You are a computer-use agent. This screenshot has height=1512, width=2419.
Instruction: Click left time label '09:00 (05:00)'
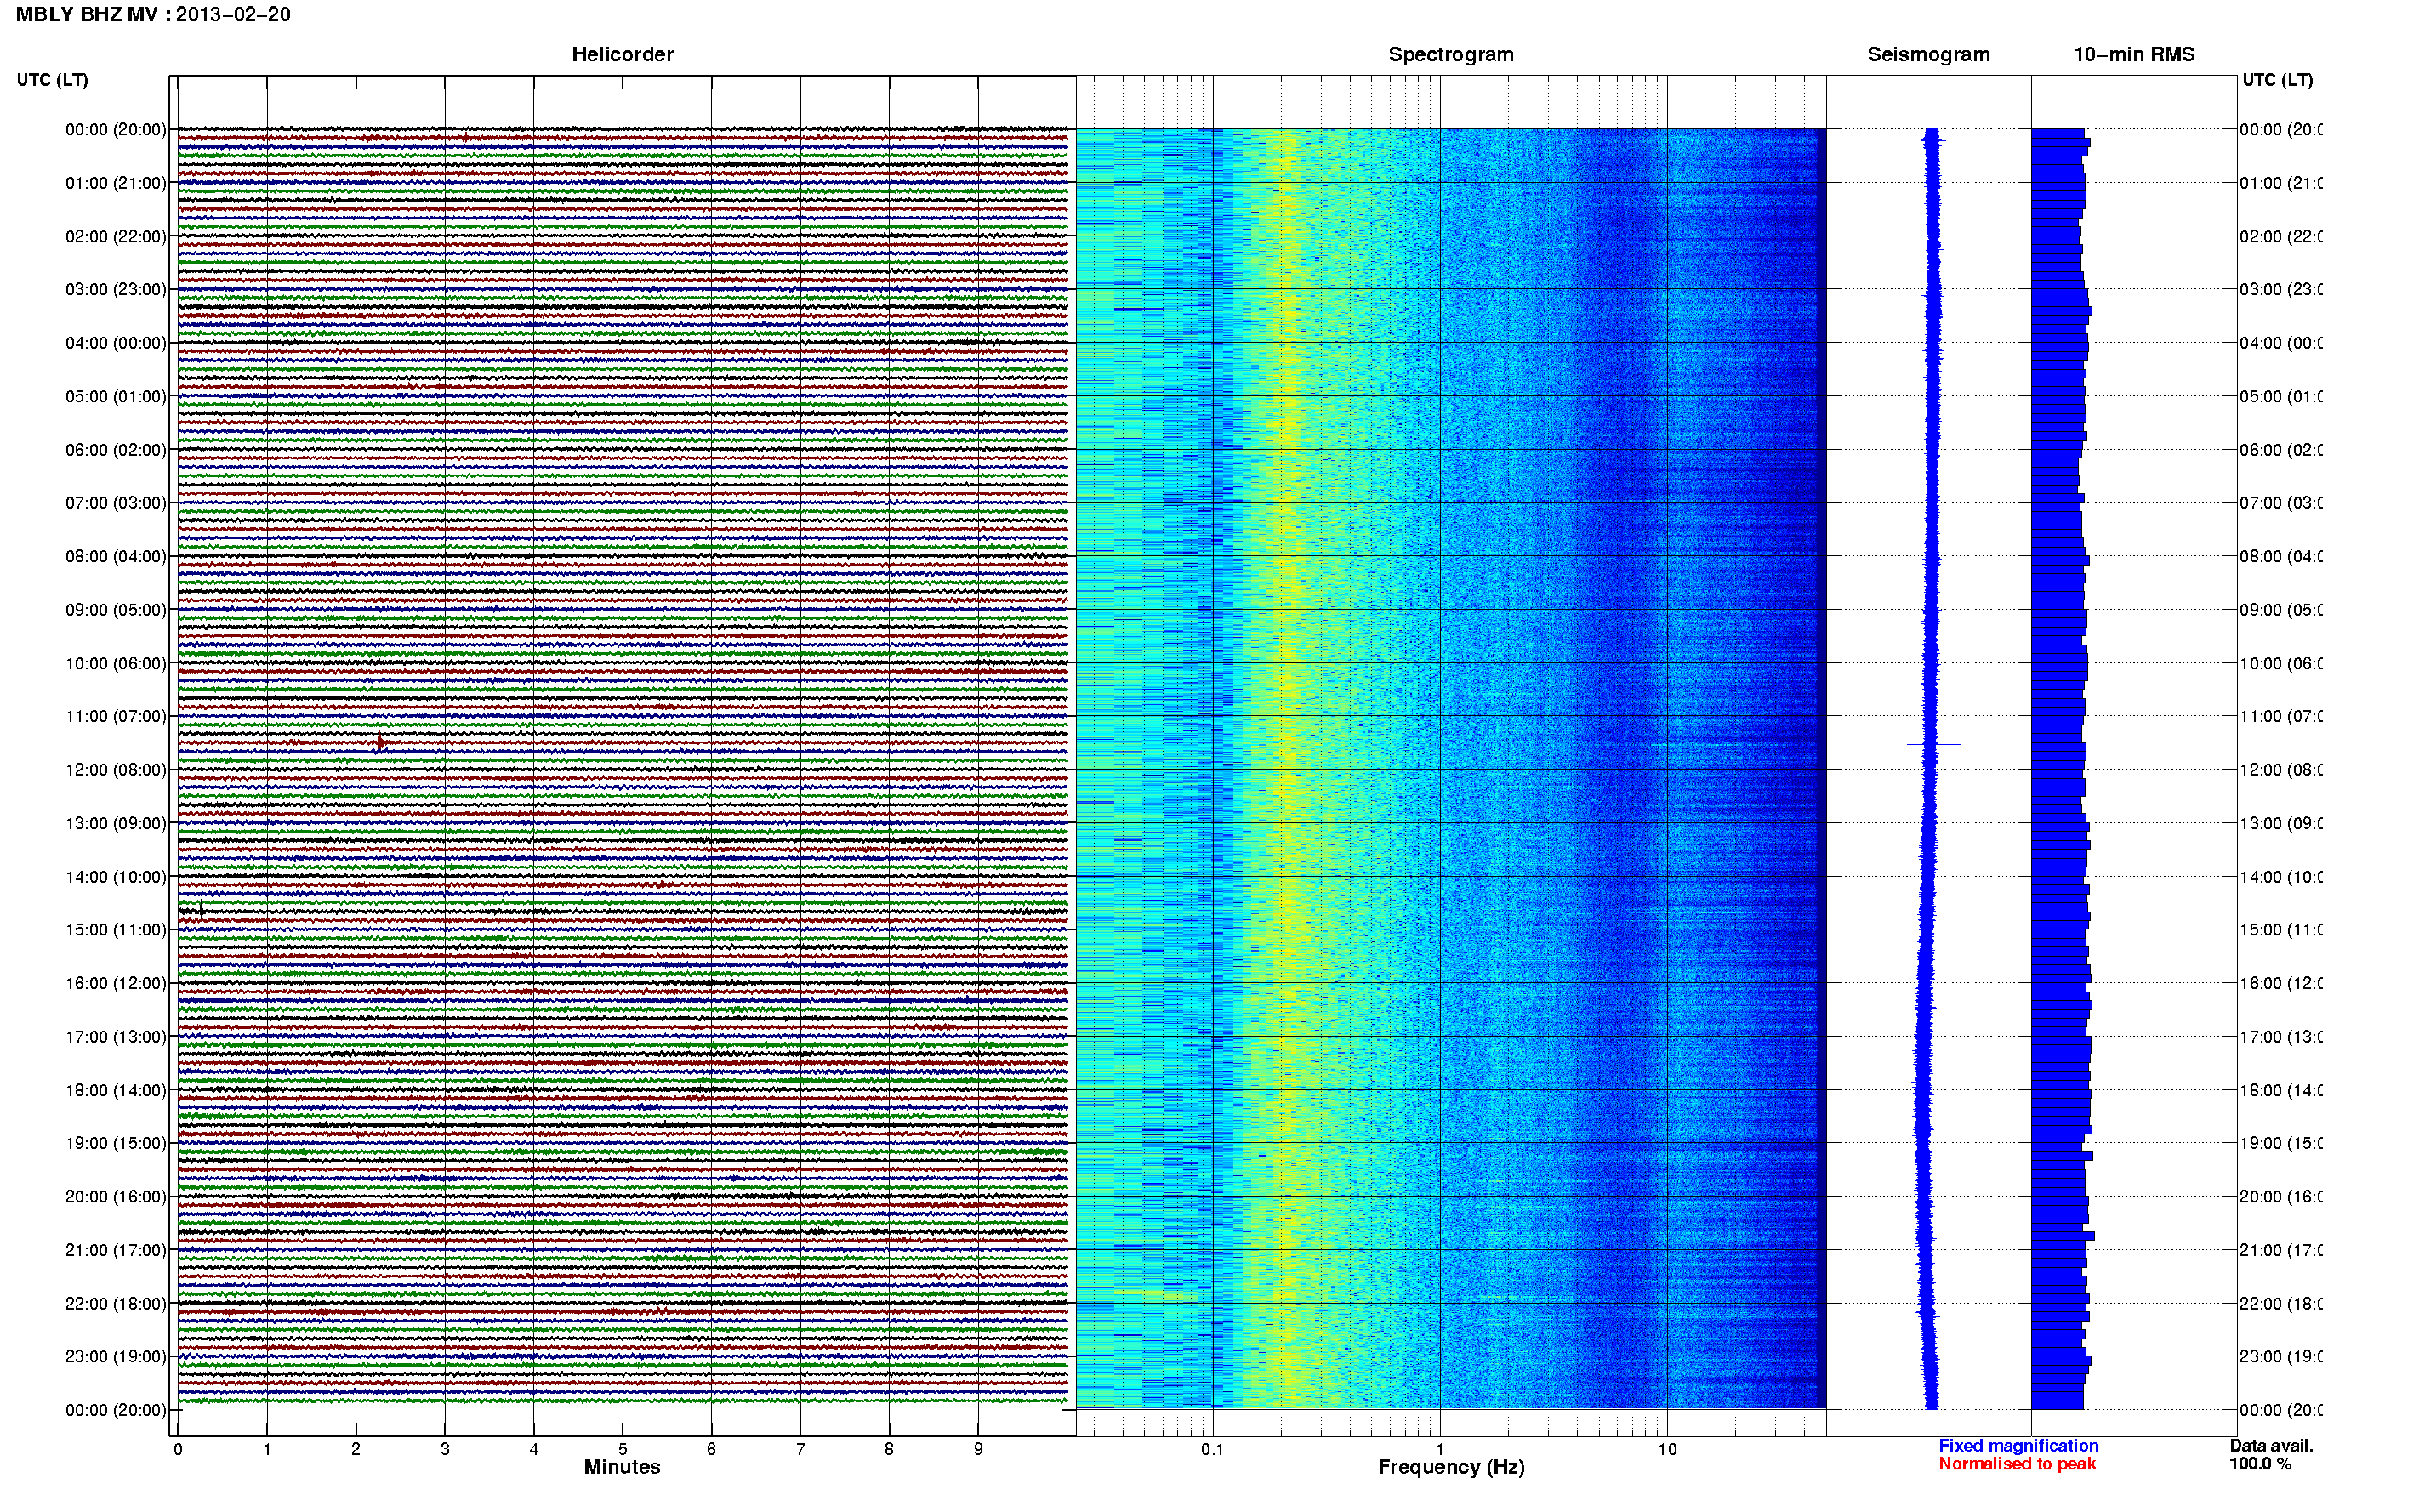click(116, 609)
